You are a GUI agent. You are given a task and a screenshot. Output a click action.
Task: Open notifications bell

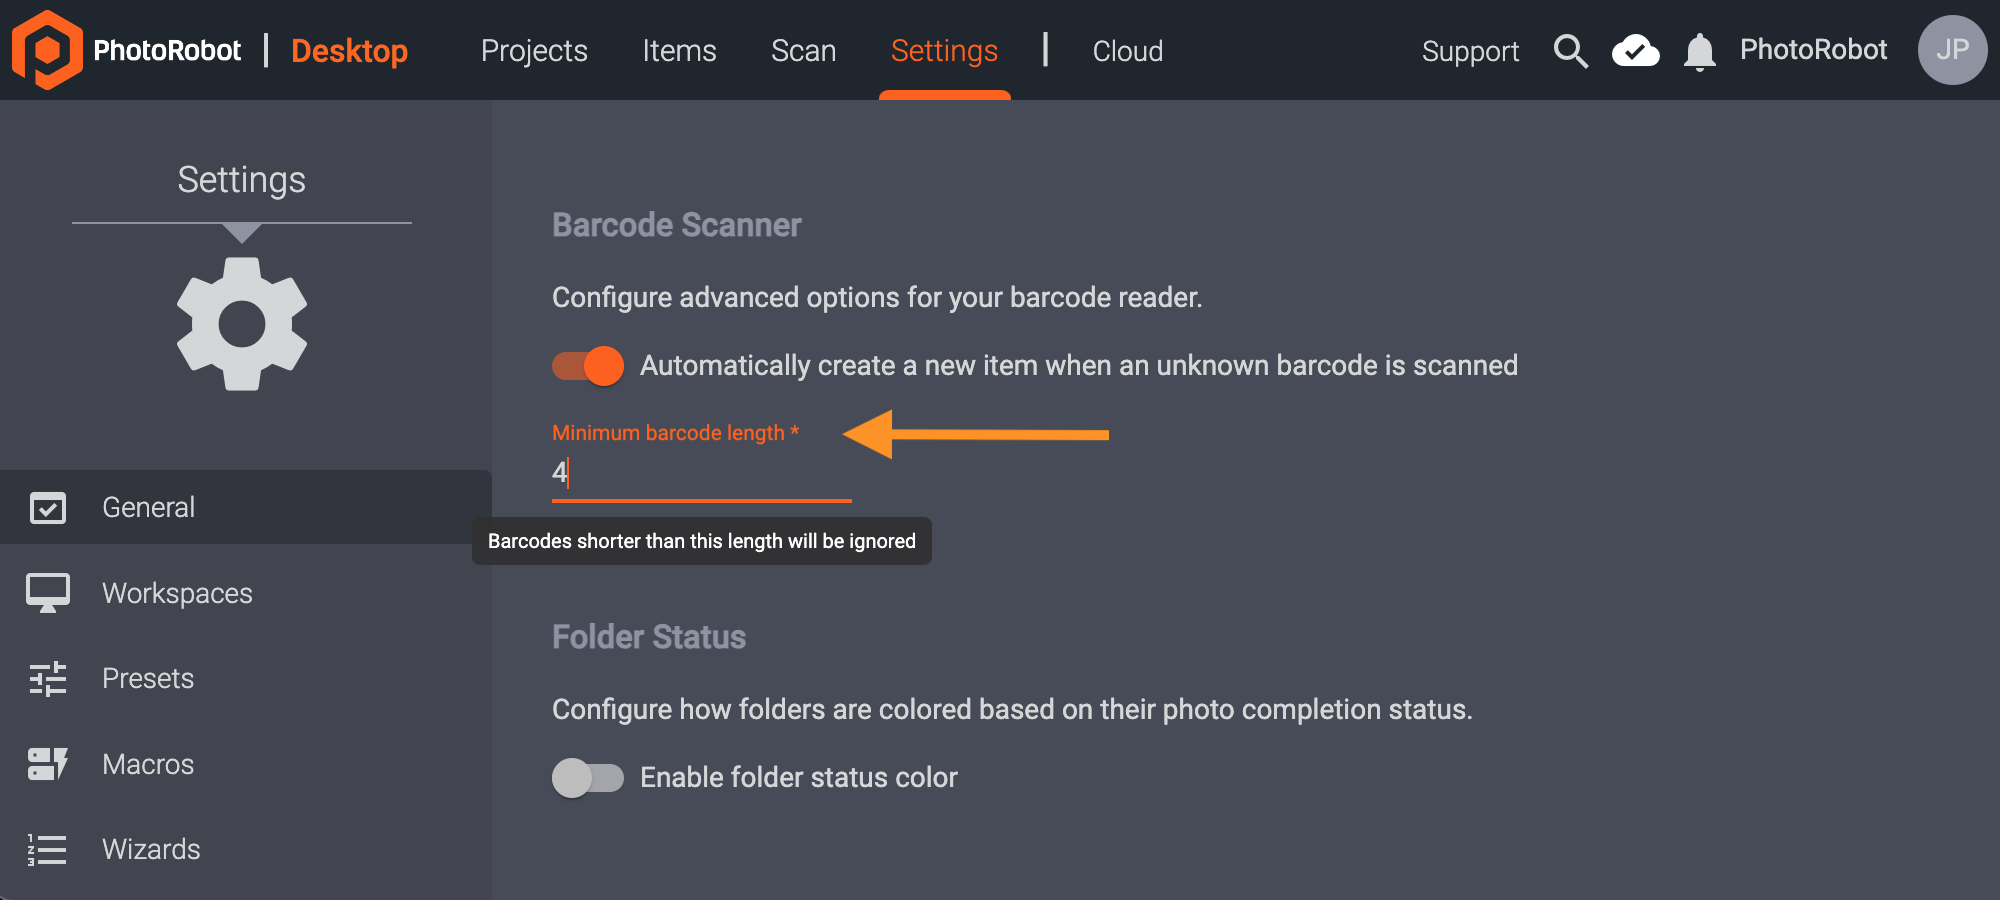click(1699, 51)
